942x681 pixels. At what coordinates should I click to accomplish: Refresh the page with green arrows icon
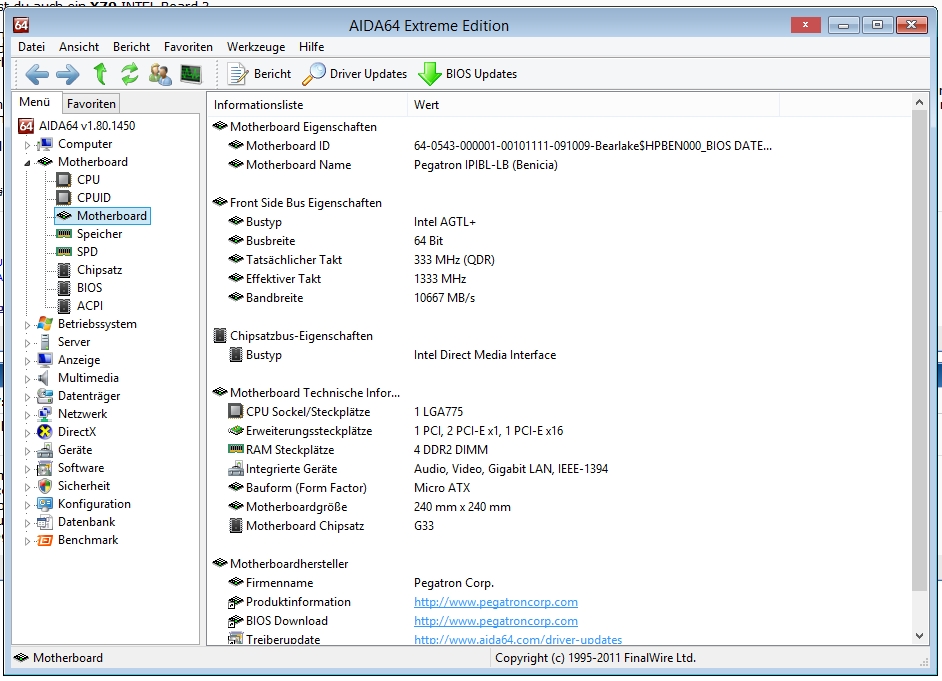coord(130,74)
